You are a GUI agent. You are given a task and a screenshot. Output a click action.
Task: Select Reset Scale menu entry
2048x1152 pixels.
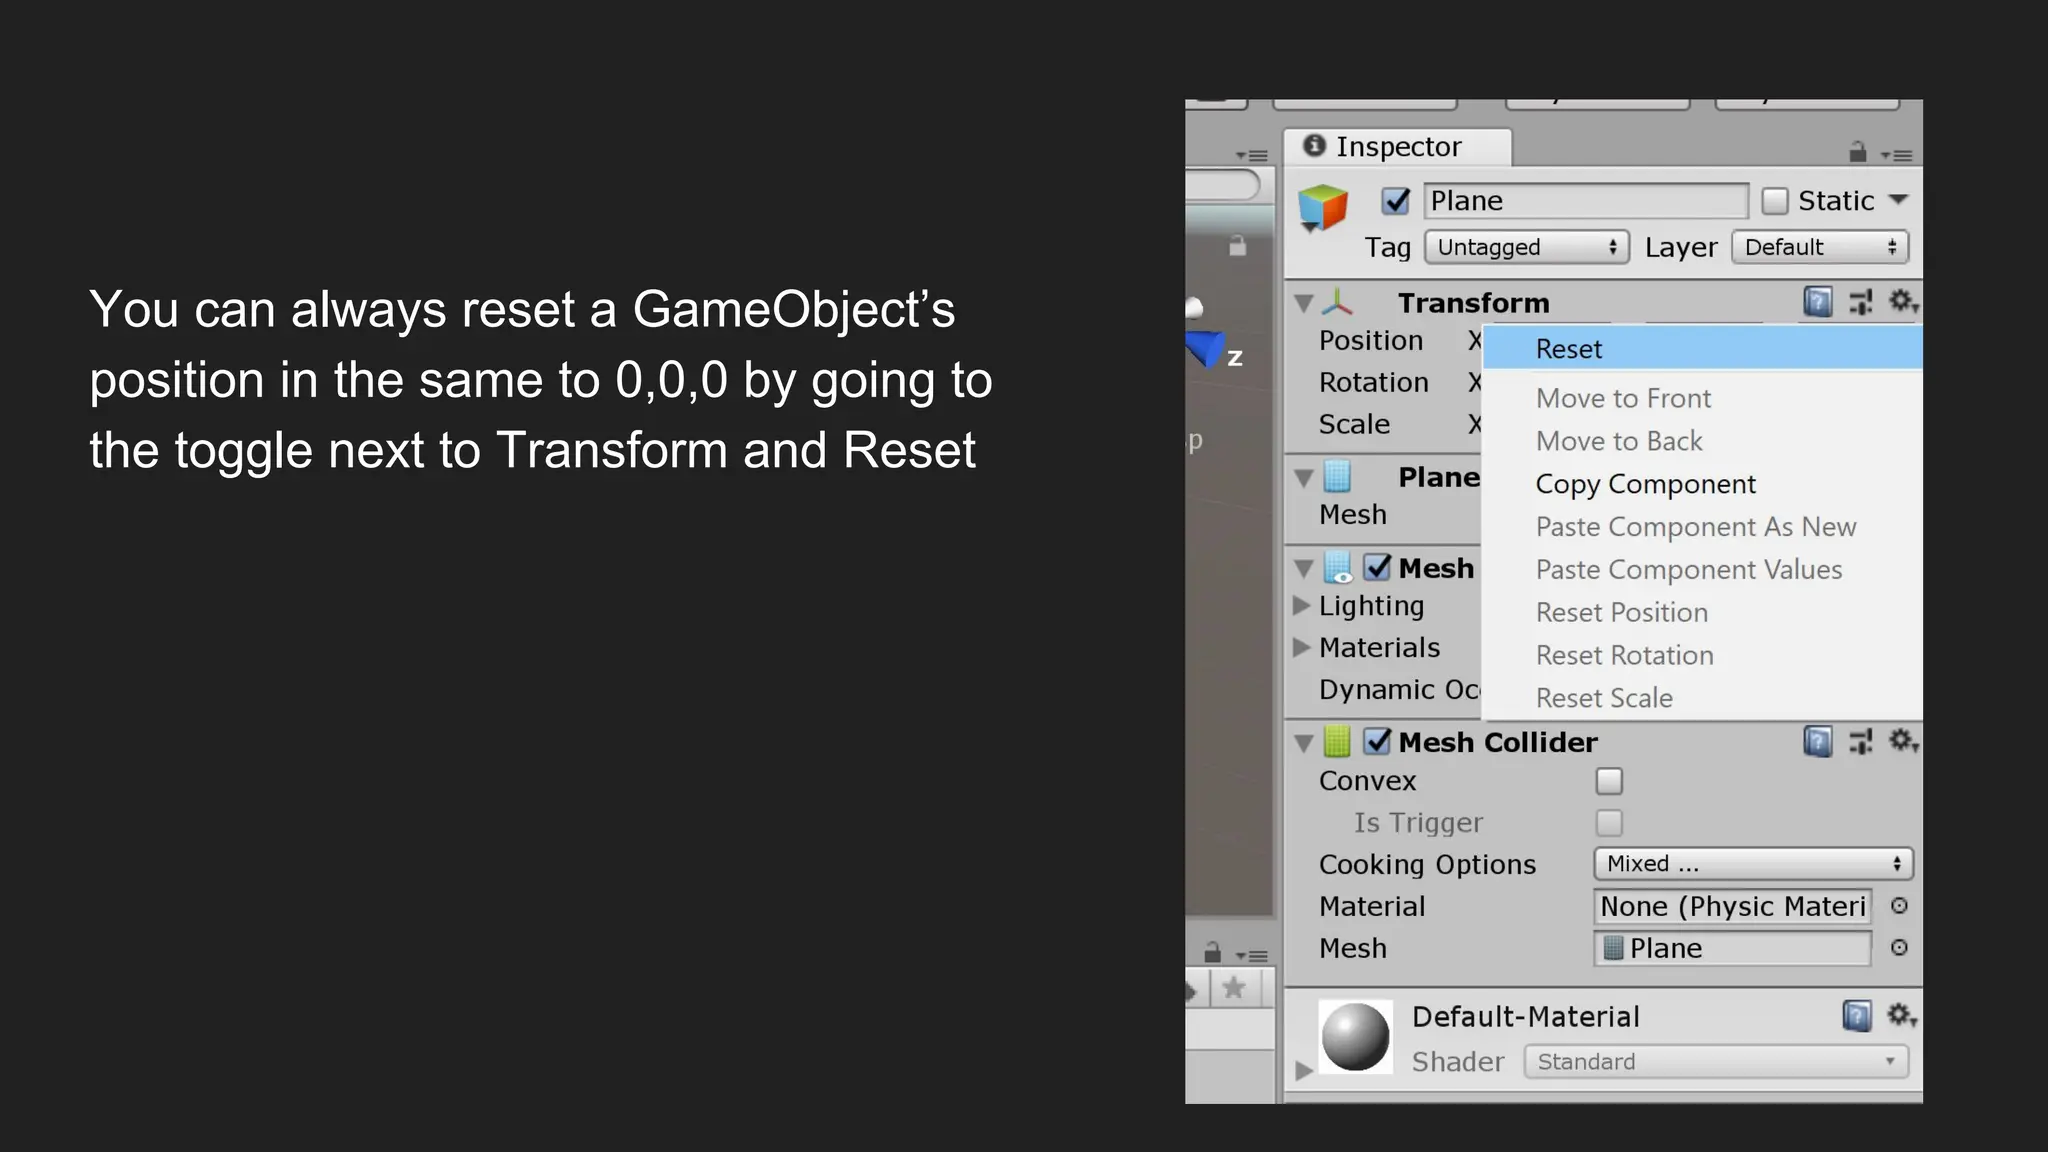pos(1702,698)
